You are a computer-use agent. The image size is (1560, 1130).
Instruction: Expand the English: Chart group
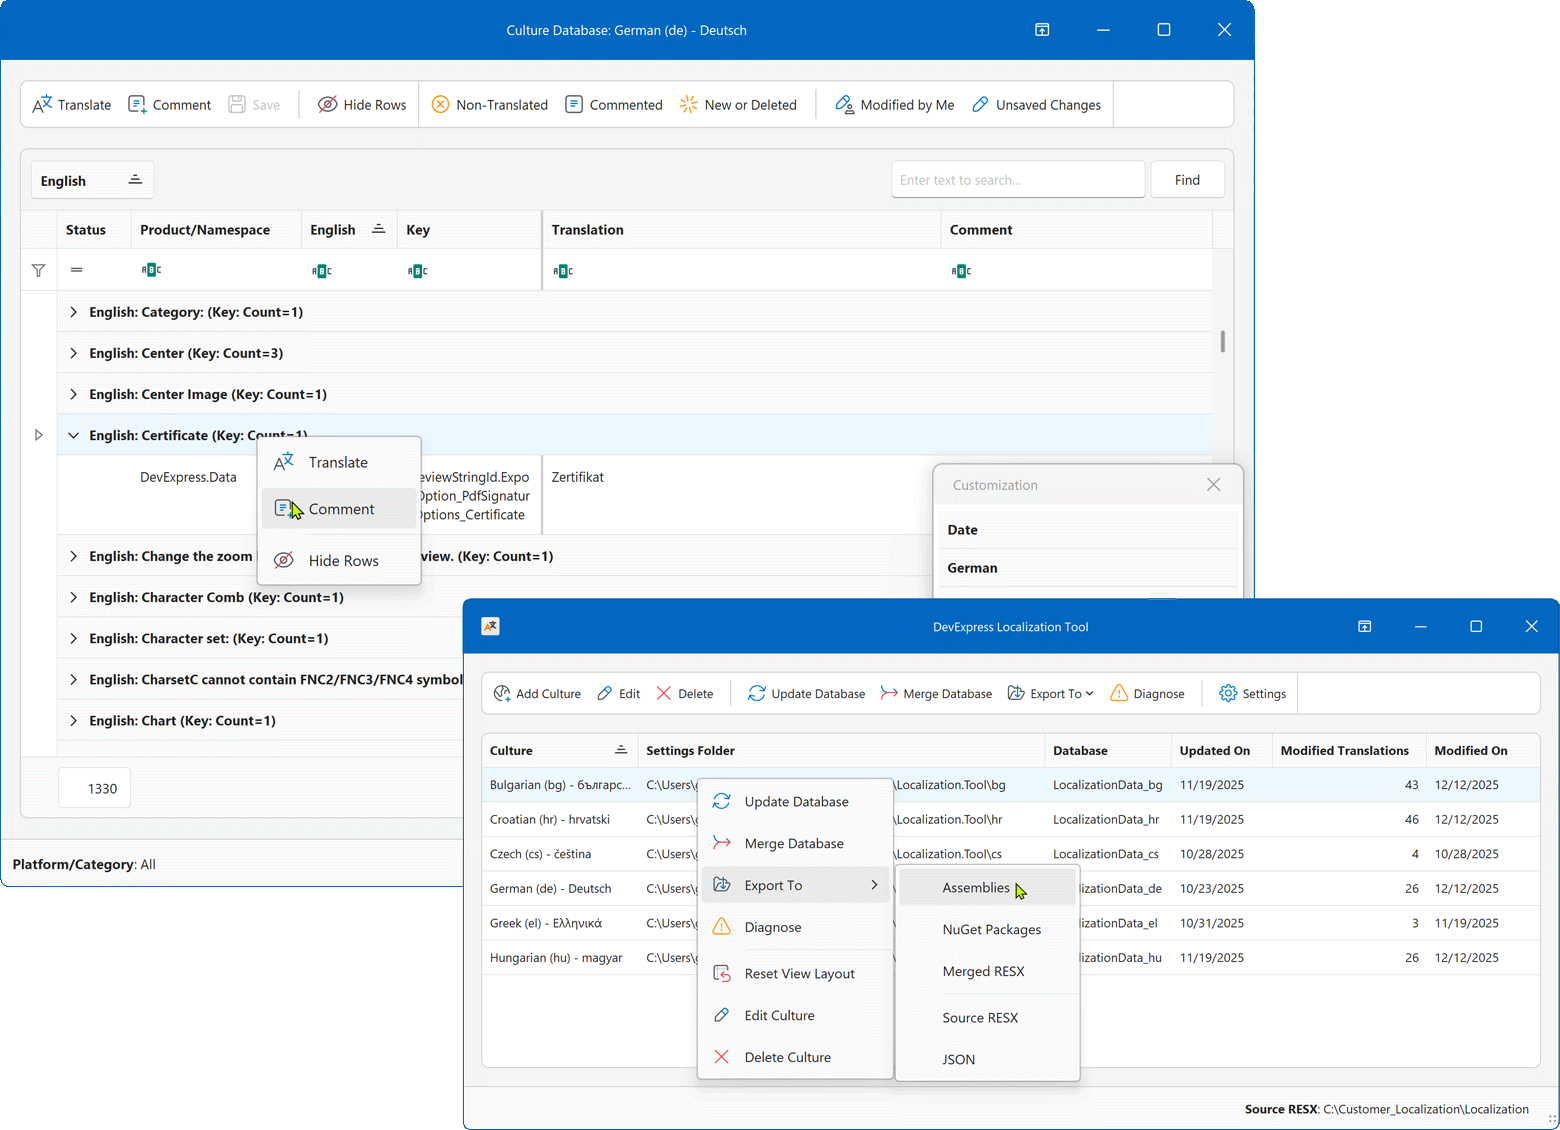click(x=72, y=720)
